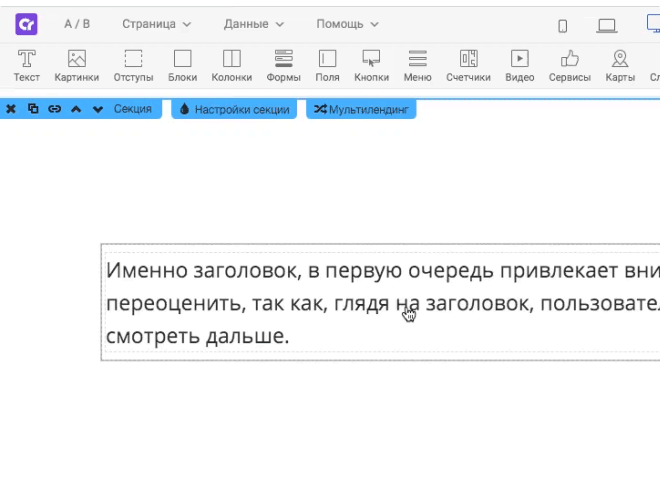Delete the section with X icon

click(11, 109)
